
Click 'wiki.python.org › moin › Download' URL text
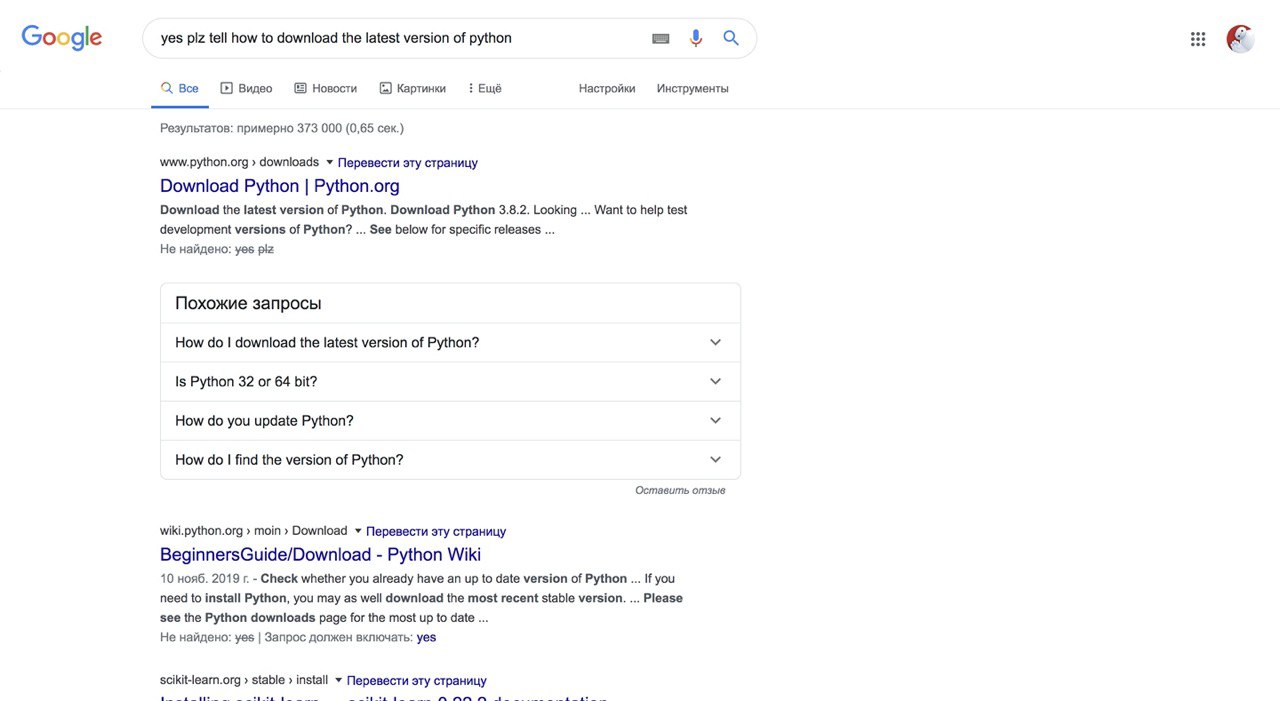coord(253,531)
